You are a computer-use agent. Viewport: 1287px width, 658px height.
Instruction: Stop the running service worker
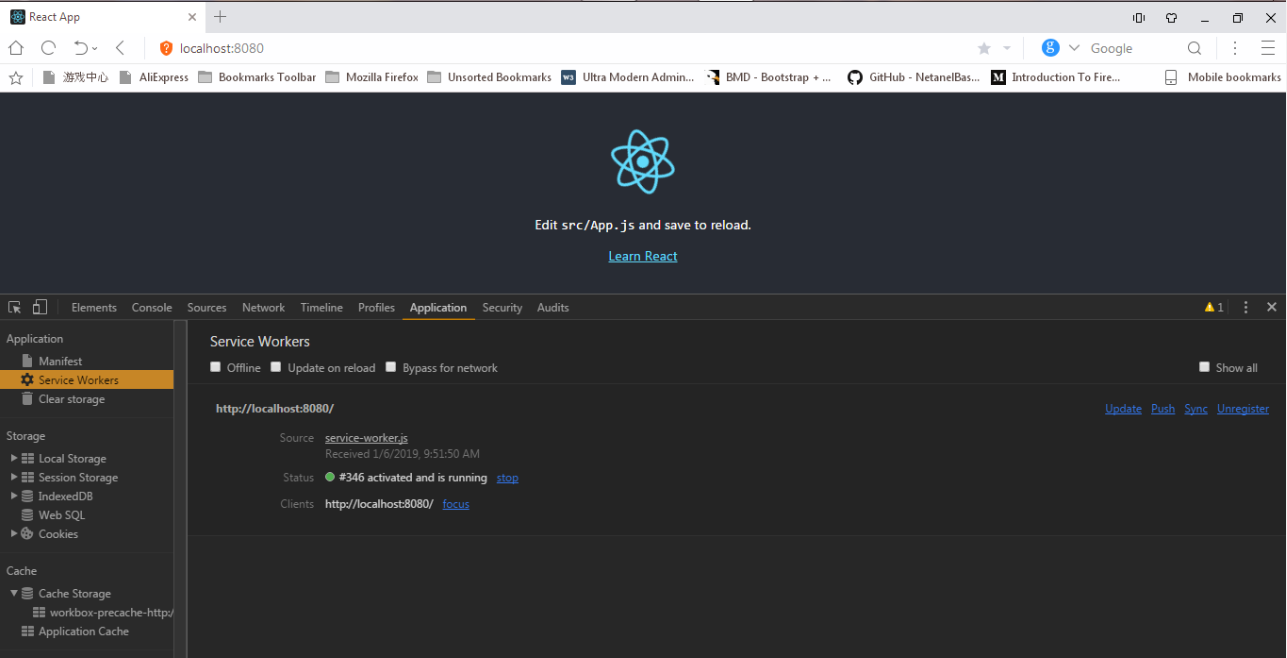click(x=507, y=478)
